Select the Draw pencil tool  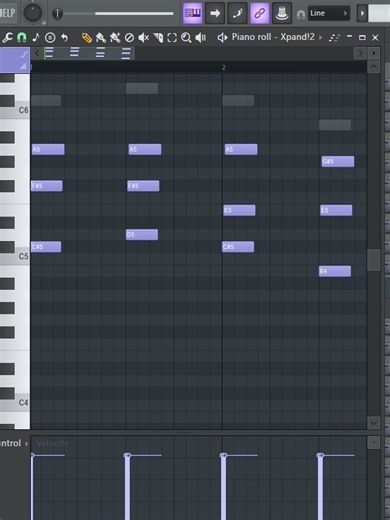coord(87,38)
